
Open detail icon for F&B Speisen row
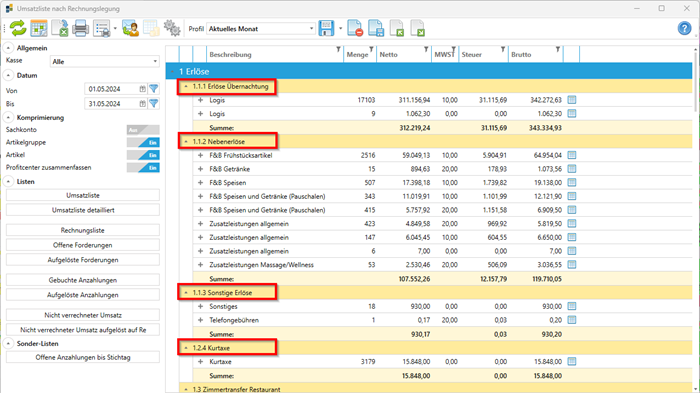[572, 182]
